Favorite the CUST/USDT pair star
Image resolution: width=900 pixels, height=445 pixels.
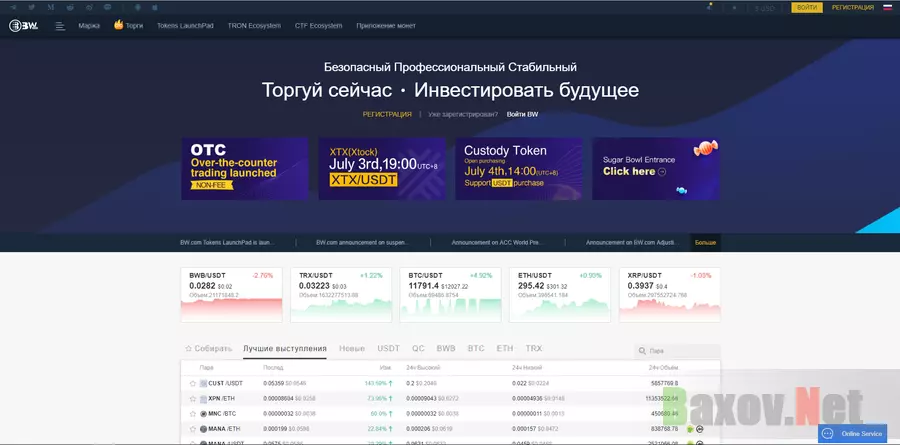coord(193,383)
